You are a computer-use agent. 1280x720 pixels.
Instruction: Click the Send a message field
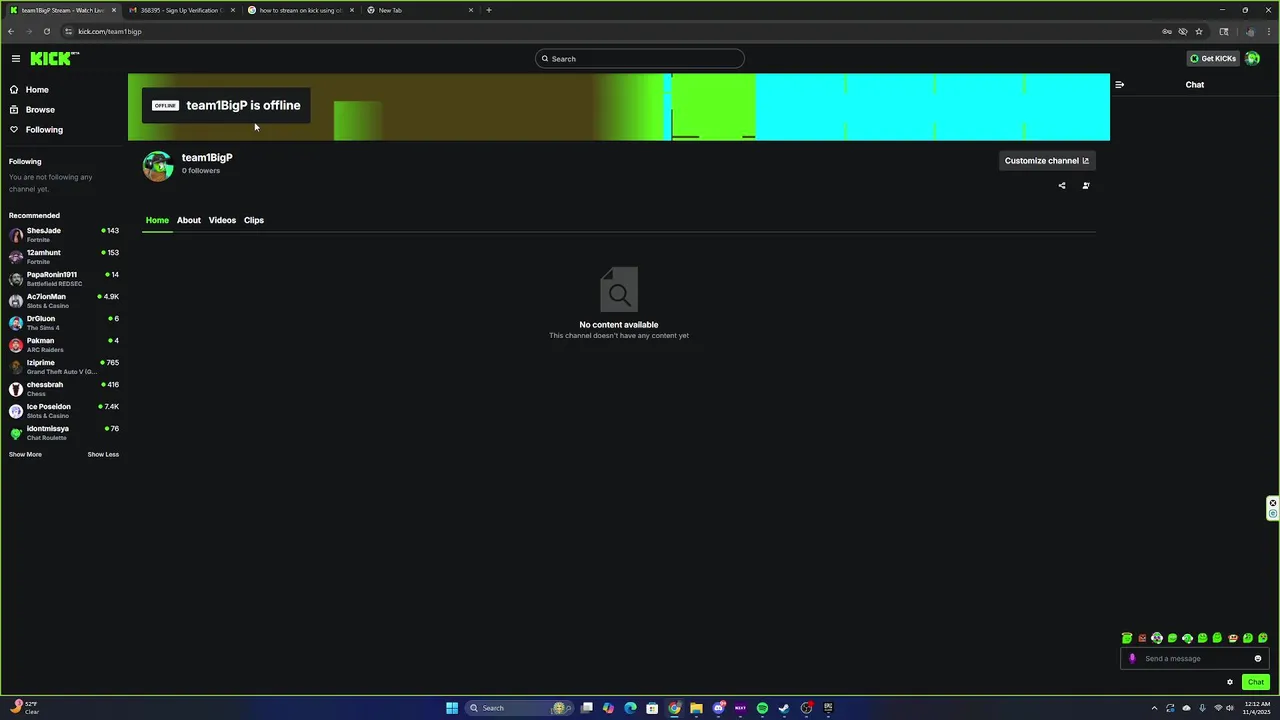tap(1195, 658)
